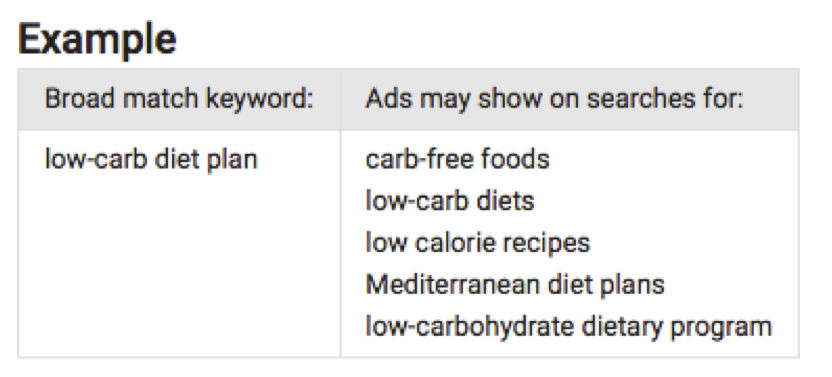Click the "low-carbohydrate dietary program" entry
Image resolution: width=832 pixels, height=377 pixels.
coord(568,327)
